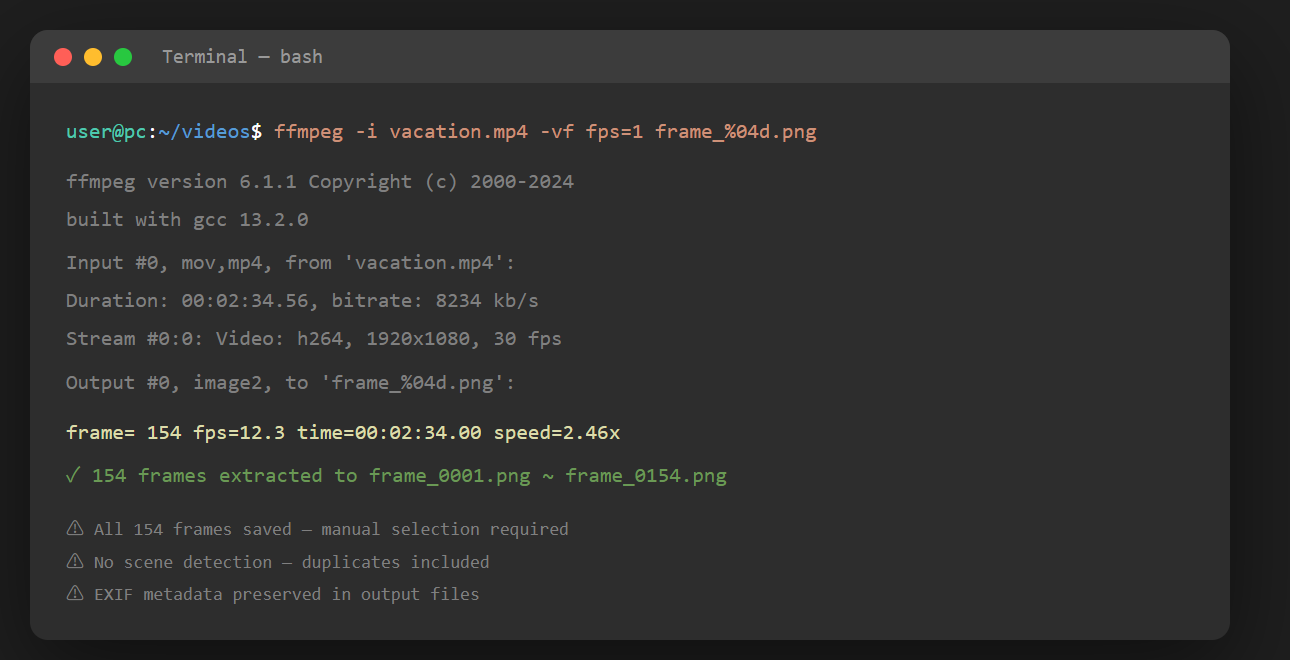
Task: Click the 'user@pc' prompt text
Action: tap(107, 132)
